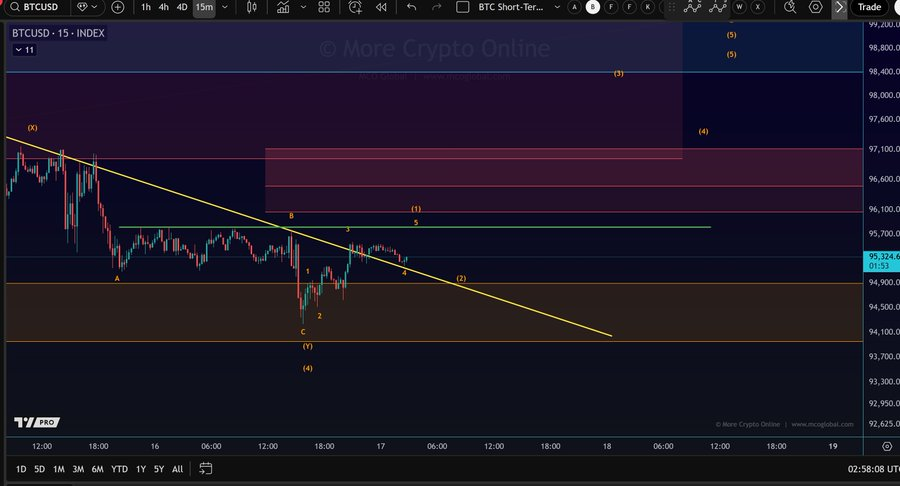Create an alert with the alarm clock icon
This screenshot has width=900, height=486.
coord(356,7)
